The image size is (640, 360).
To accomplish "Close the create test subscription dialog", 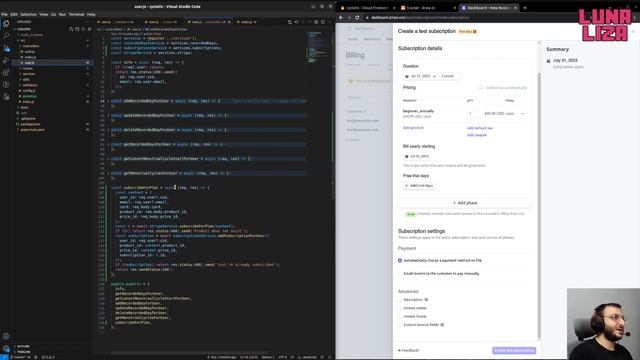I will tap(633, 31).
